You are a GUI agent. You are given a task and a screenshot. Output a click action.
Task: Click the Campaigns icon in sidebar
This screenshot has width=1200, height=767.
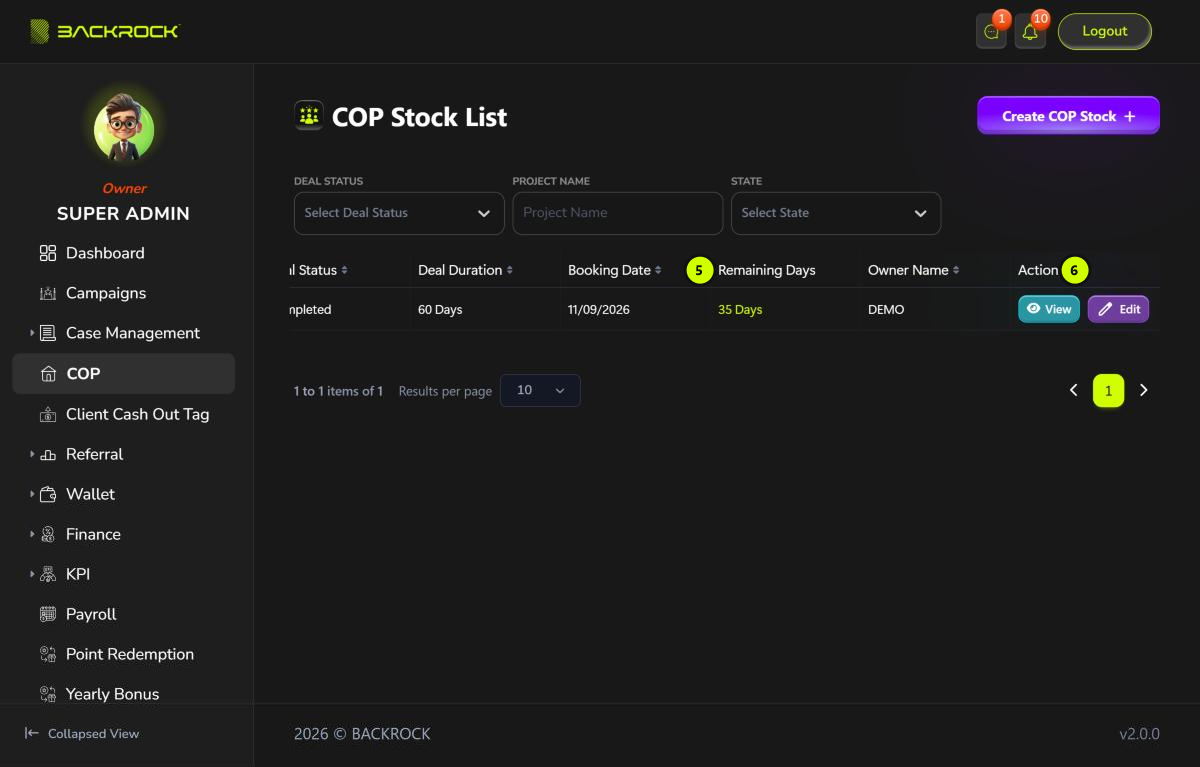click(x=47, y=293)
